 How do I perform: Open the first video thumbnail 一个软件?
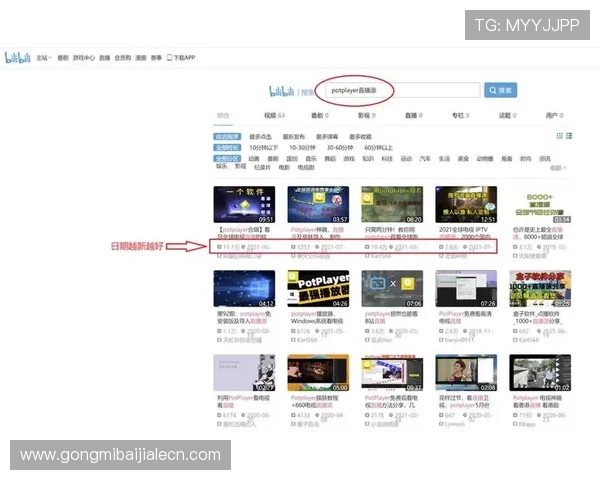244,204
